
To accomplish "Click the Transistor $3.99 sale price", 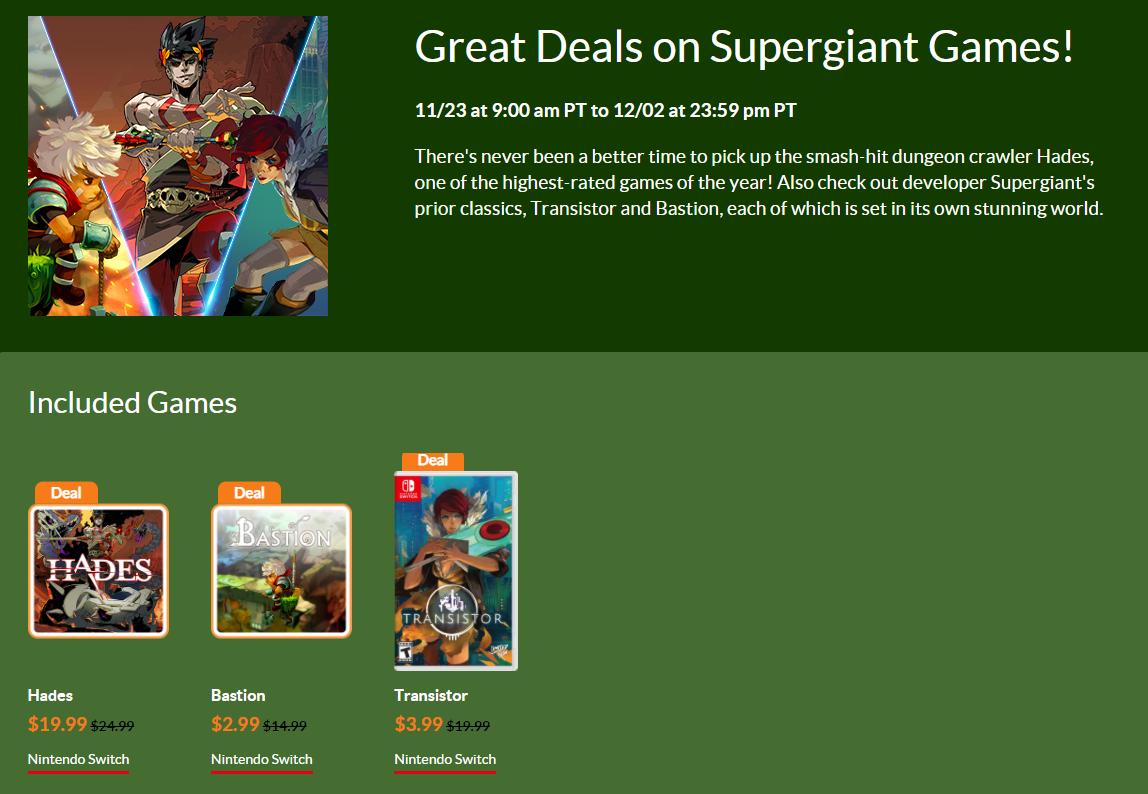I will coord(419,724).
